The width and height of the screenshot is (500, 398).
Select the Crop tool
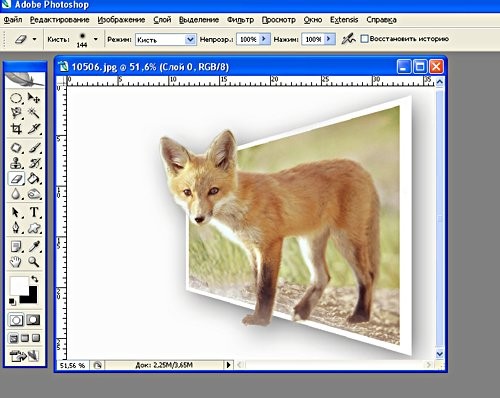coord(16,128)
